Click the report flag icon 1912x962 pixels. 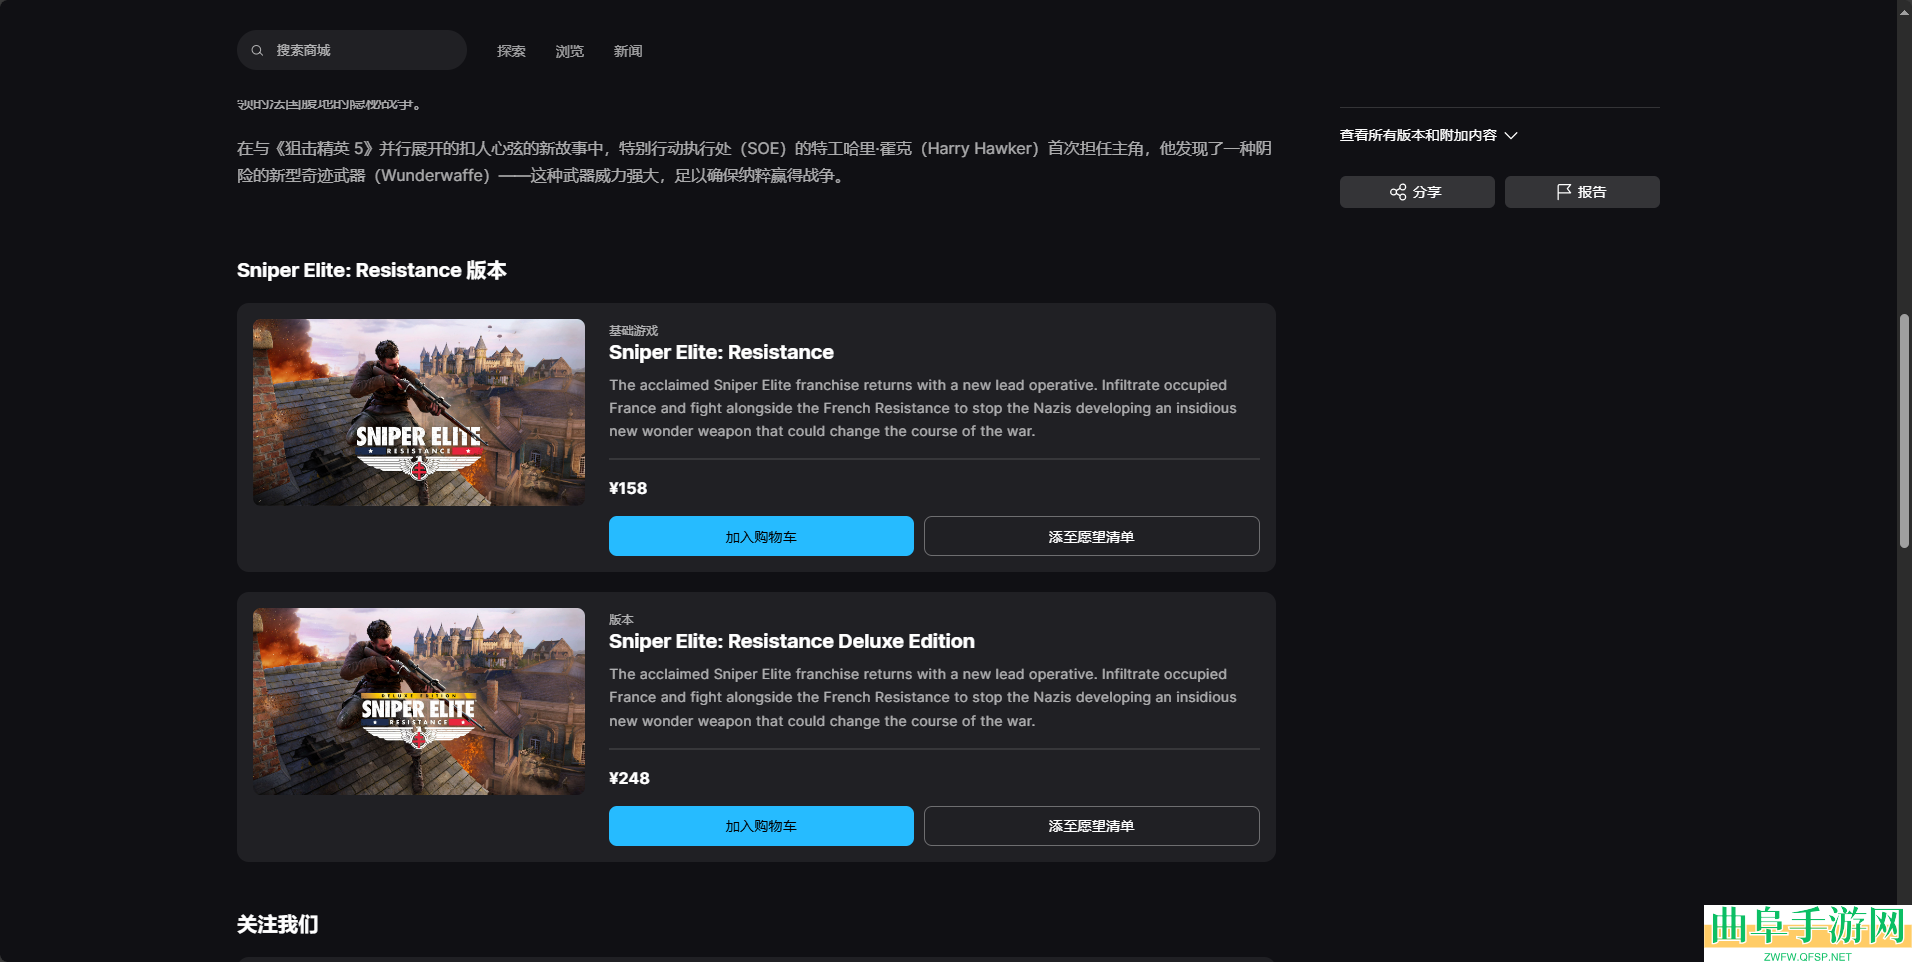[x=1563, y=192]
